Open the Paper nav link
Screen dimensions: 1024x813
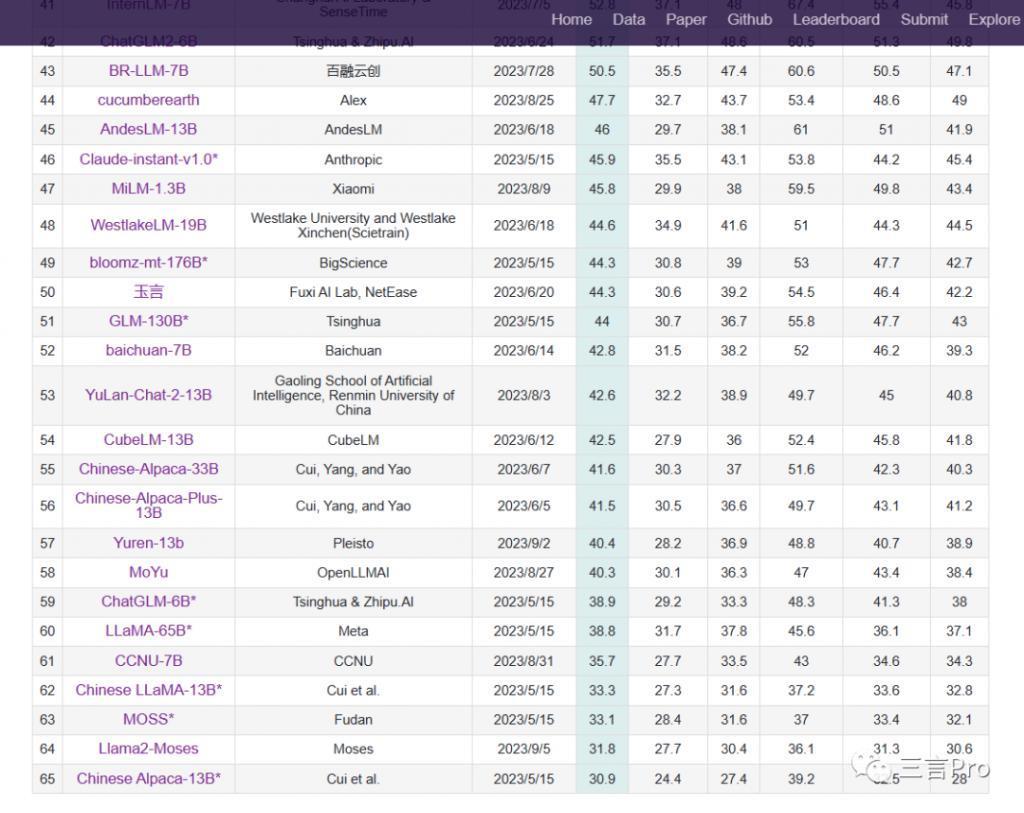click(x=686, y=19)
